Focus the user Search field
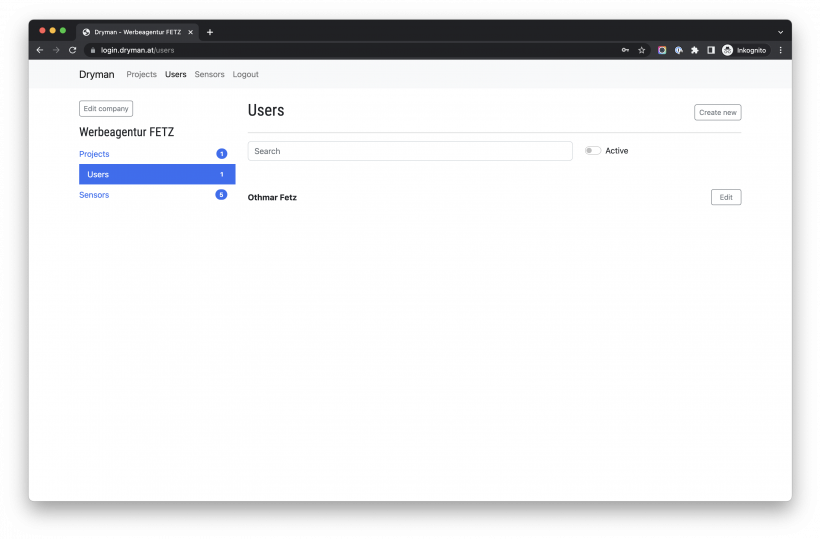Viewport: 820px width, 539px height. pyautogui.click(x=410, y=151)
